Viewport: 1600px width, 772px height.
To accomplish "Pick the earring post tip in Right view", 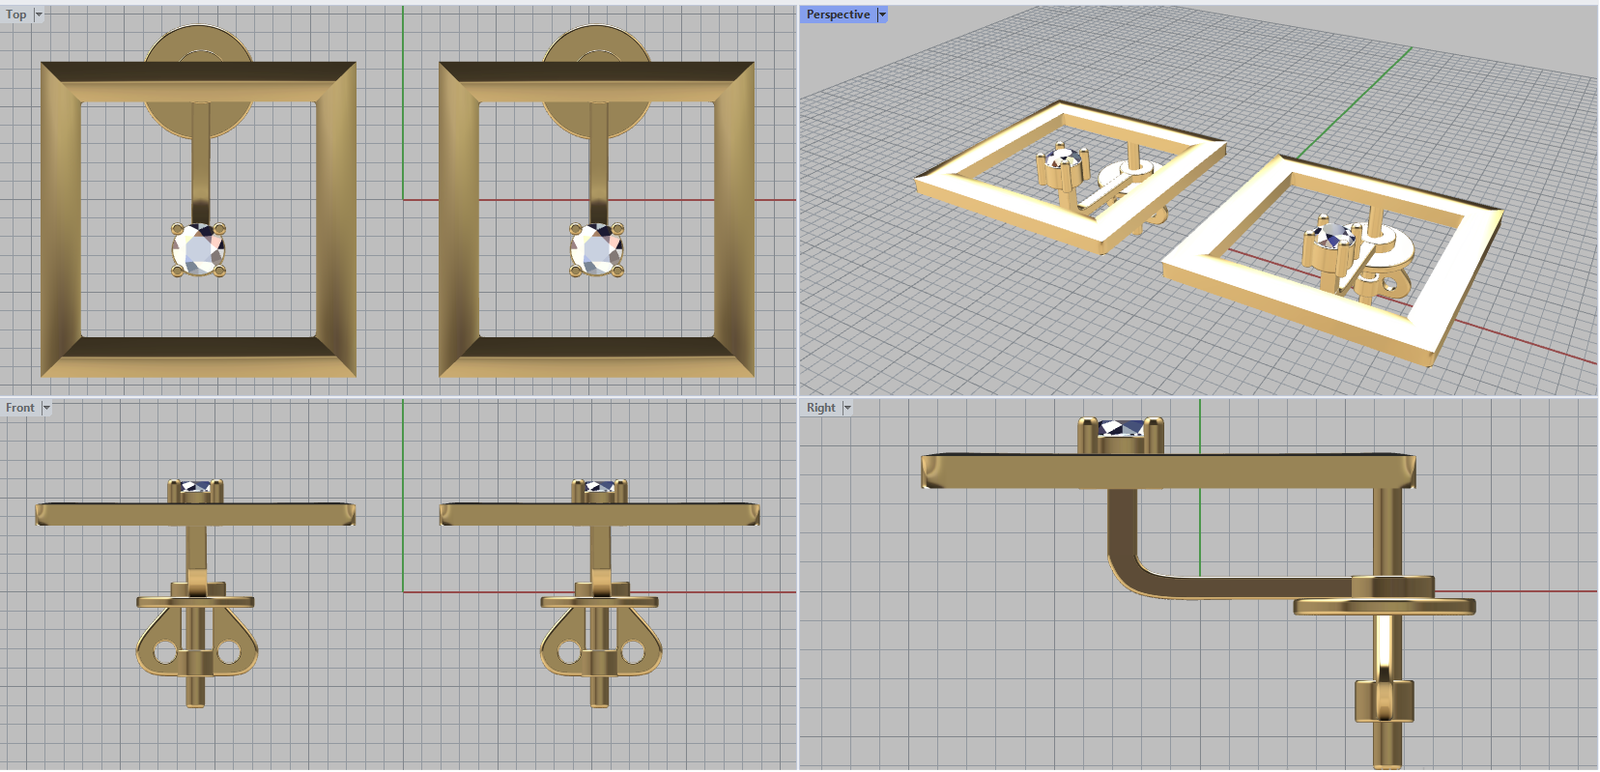I will 1386,746.
